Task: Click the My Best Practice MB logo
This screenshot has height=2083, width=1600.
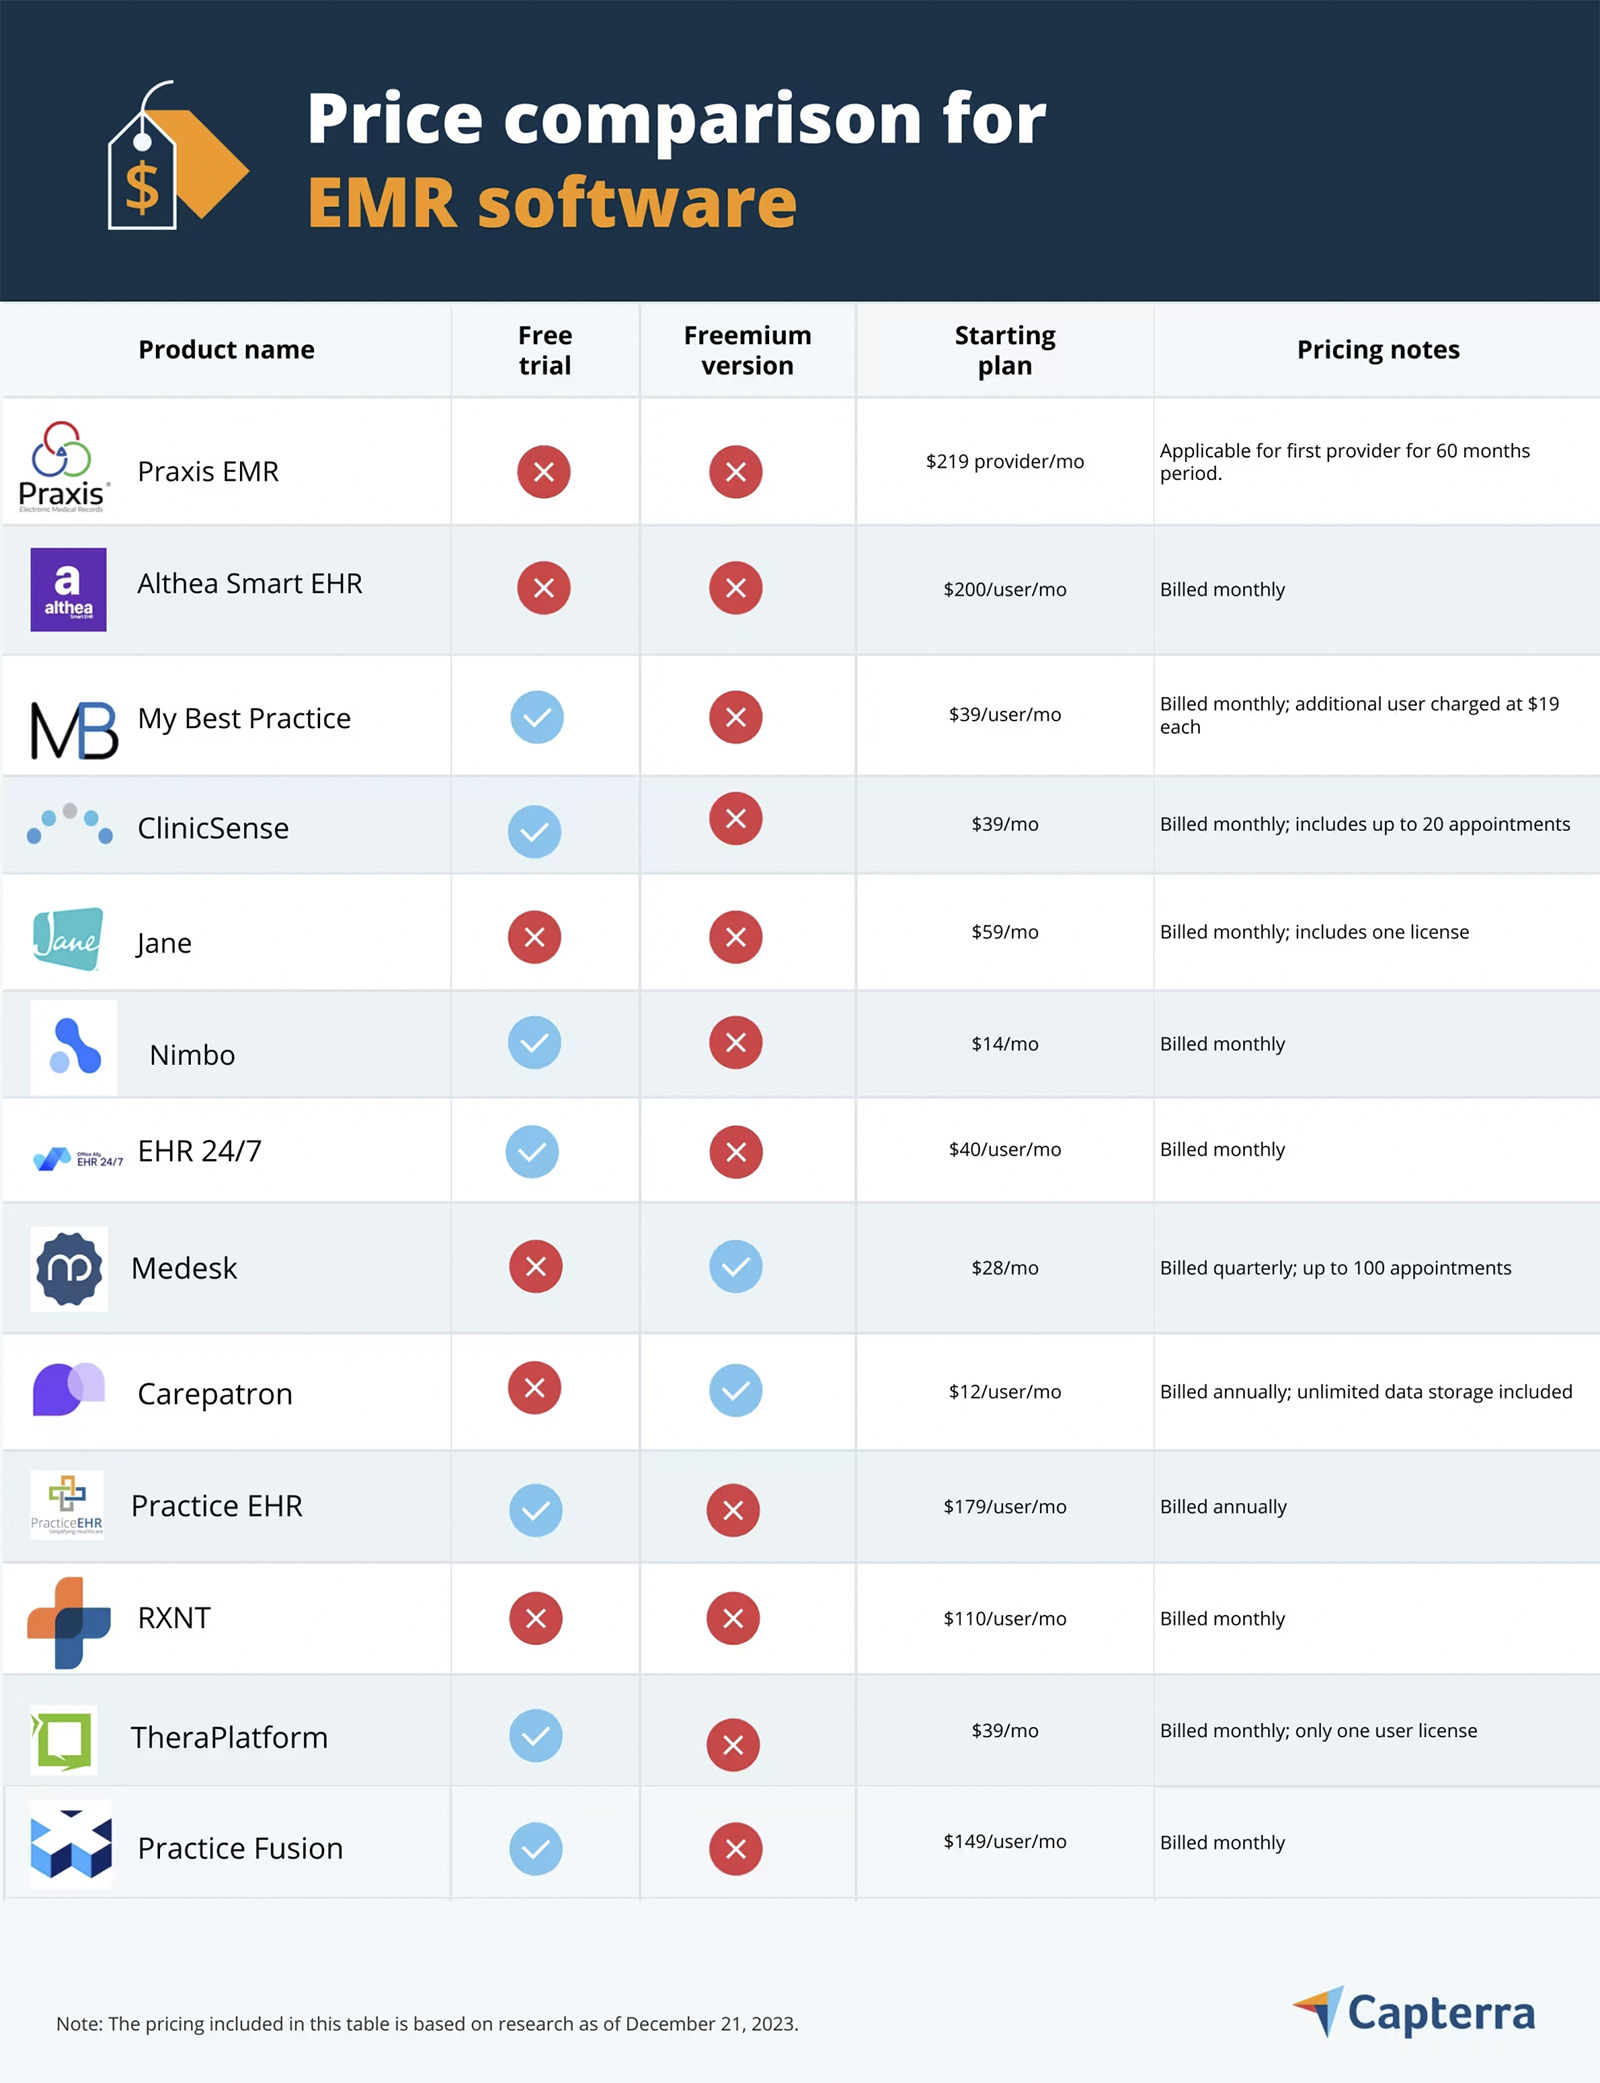Action: click(74, 730)
